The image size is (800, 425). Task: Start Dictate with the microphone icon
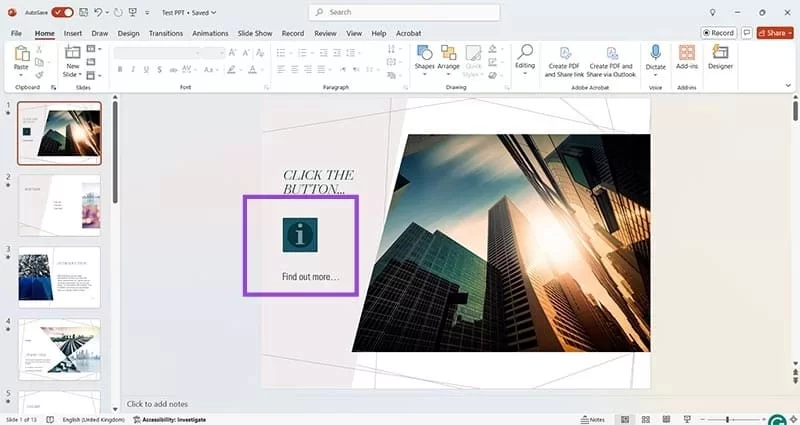click(x=655, y=54)
